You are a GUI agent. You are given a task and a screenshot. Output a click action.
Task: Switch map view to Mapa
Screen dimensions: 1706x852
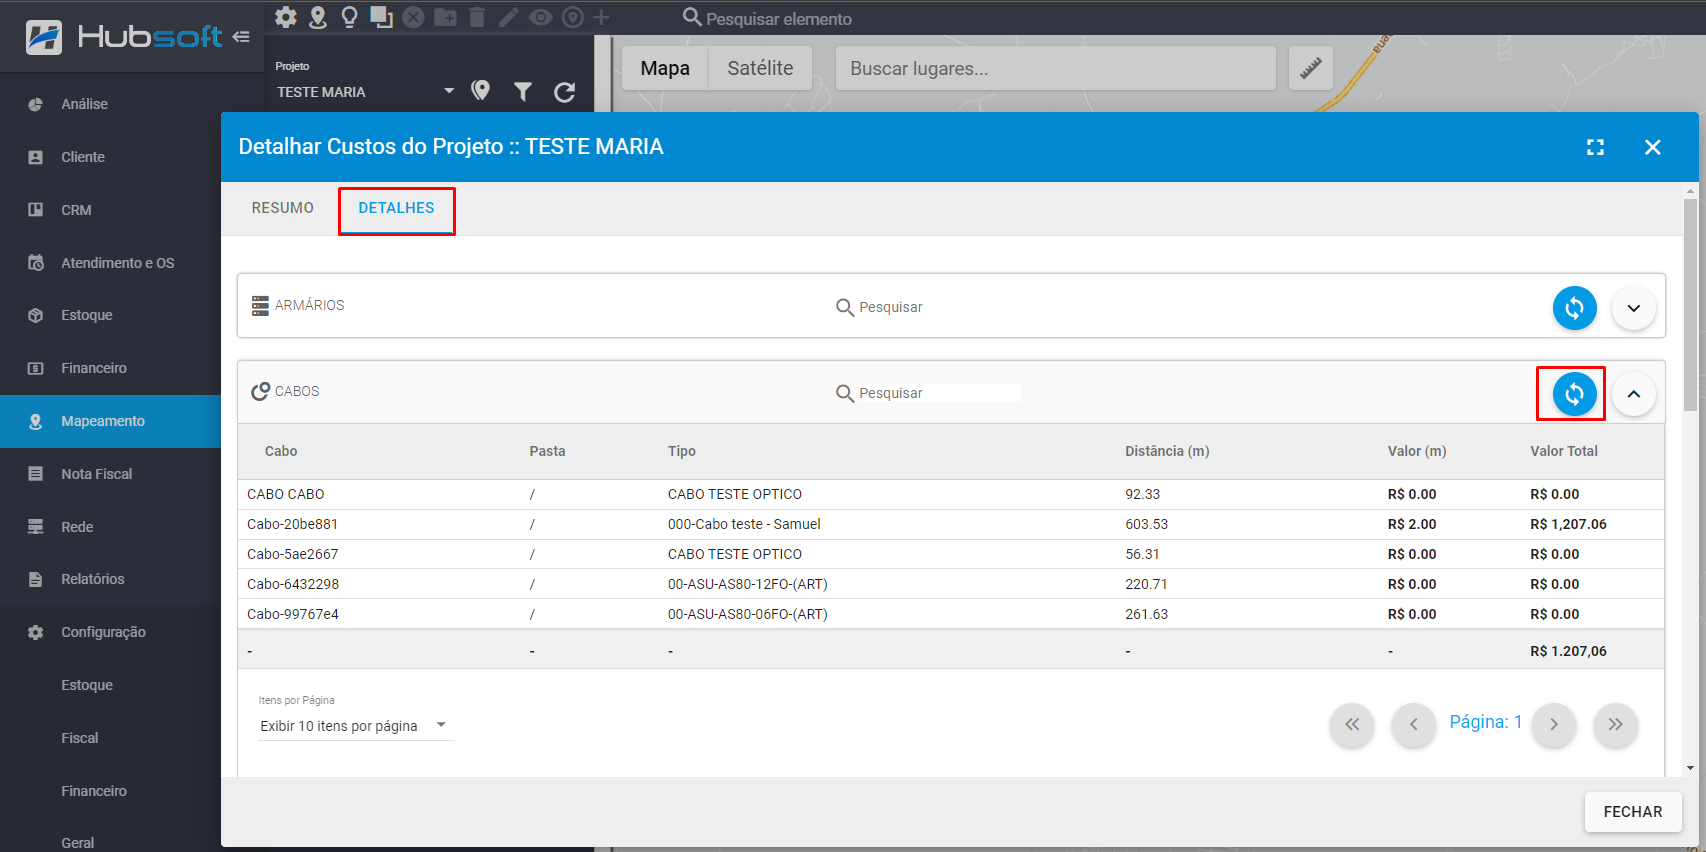665,68
